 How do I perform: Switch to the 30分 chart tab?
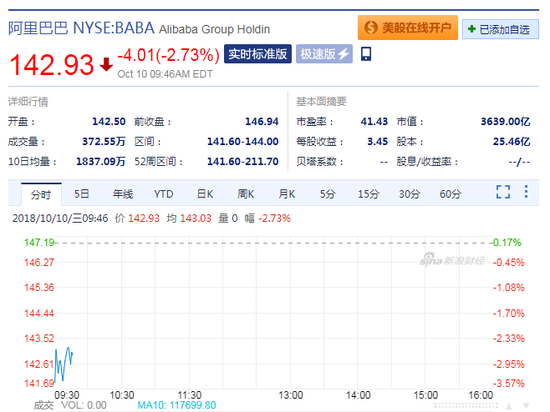point(409,194)
